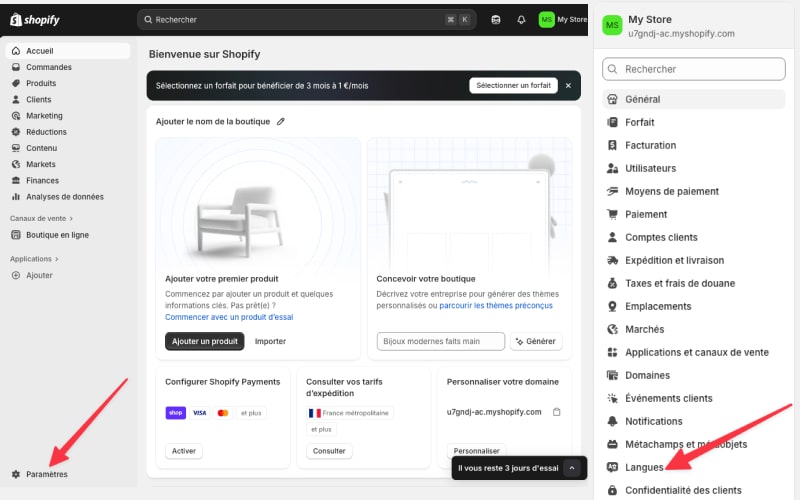This screenshot has height=500, width=800.
Task: Click the settings Rechercher search field
Action: coord(694,69)
